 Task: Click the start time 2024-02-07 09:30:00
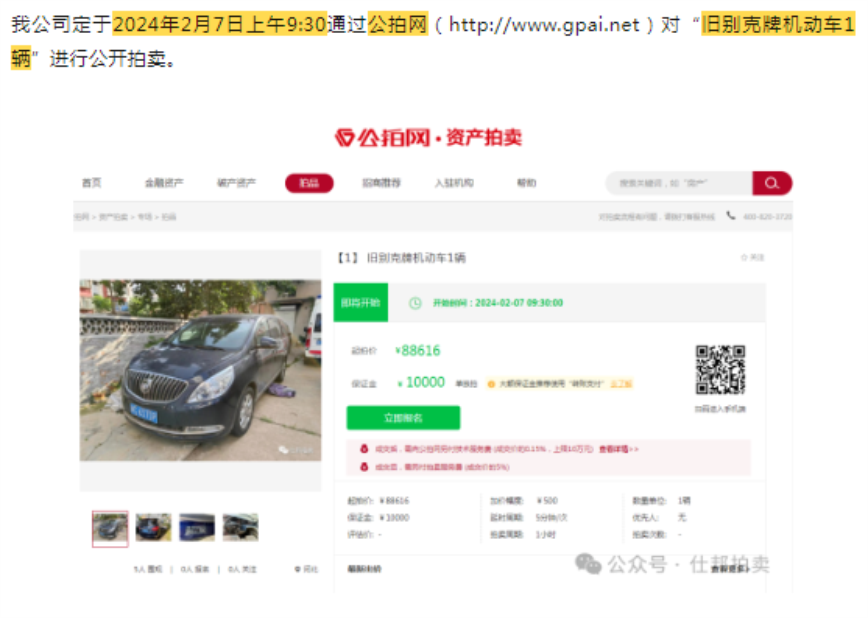pos(519,303)
